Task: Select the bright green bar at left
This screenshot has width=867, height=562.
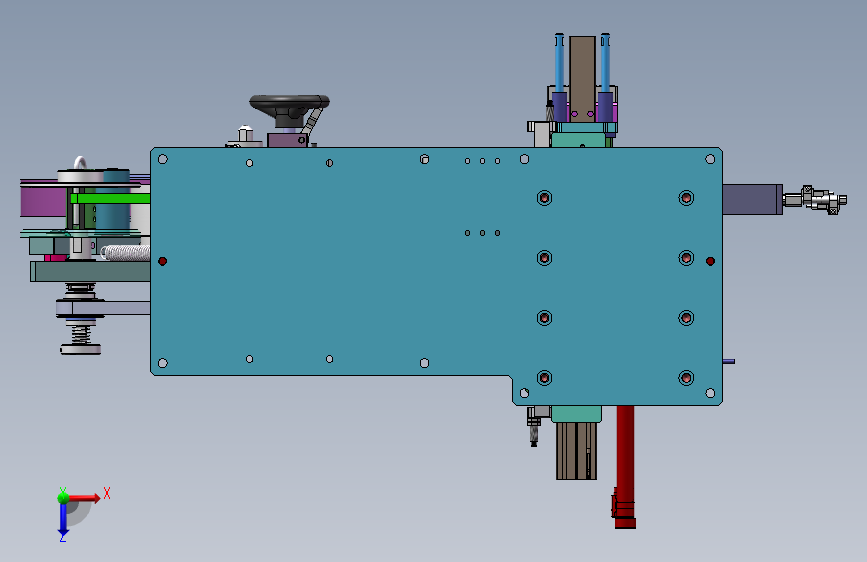Action: 111,198
